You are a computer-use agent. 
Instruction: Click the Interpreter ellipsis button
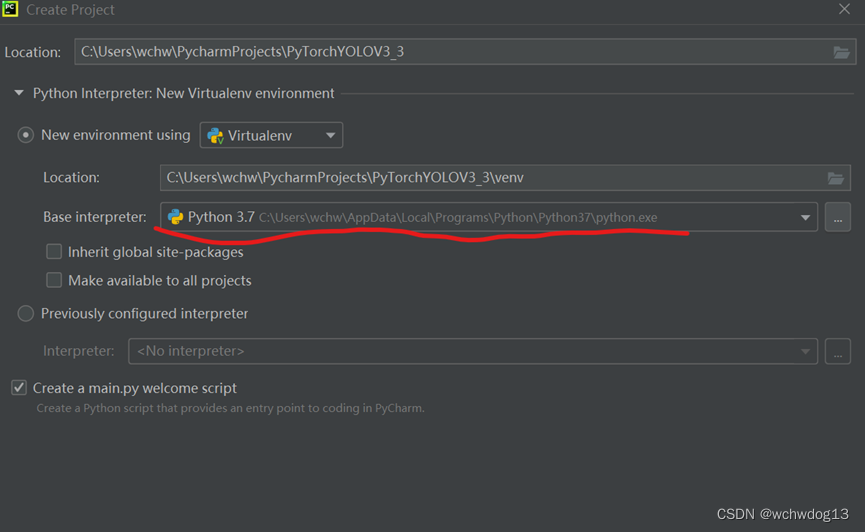(838, 351)
